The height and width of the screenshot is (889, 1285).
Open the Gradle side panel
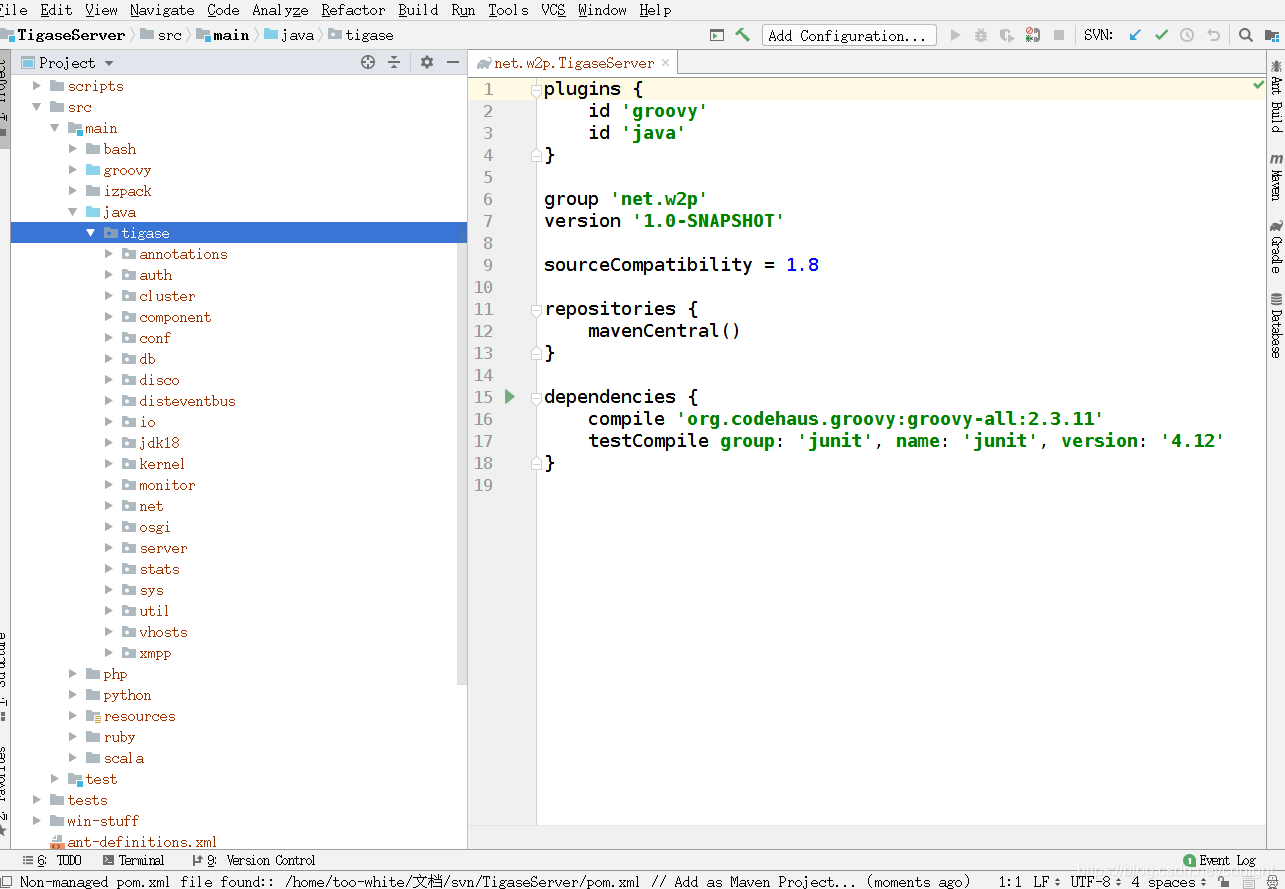tap(1276, 247)
